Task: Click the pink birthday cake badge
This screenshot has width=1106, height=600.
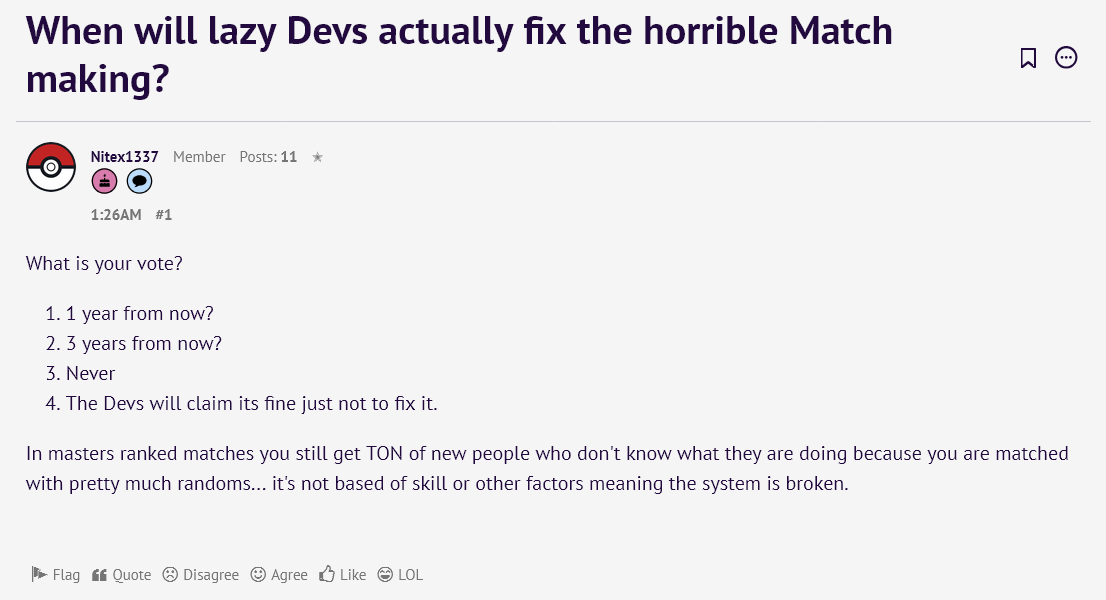Action: [x=105, y=181]
